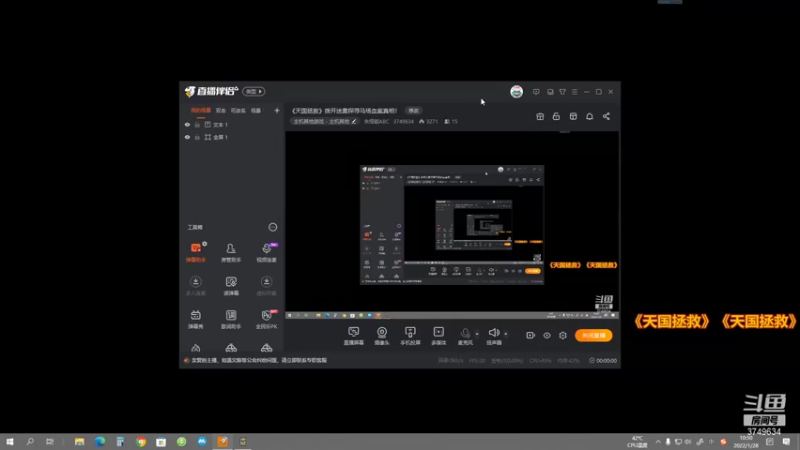The width and height of the screenshot is (800, 450).
Task: Switch to the 我的场景 tab
Action: 201,110
